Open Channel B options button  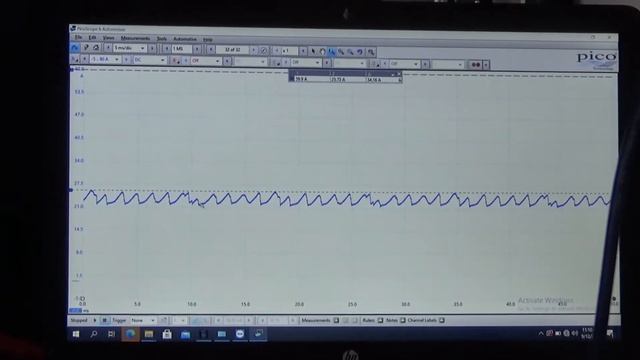pyautogui.click(x=176, y=61)
